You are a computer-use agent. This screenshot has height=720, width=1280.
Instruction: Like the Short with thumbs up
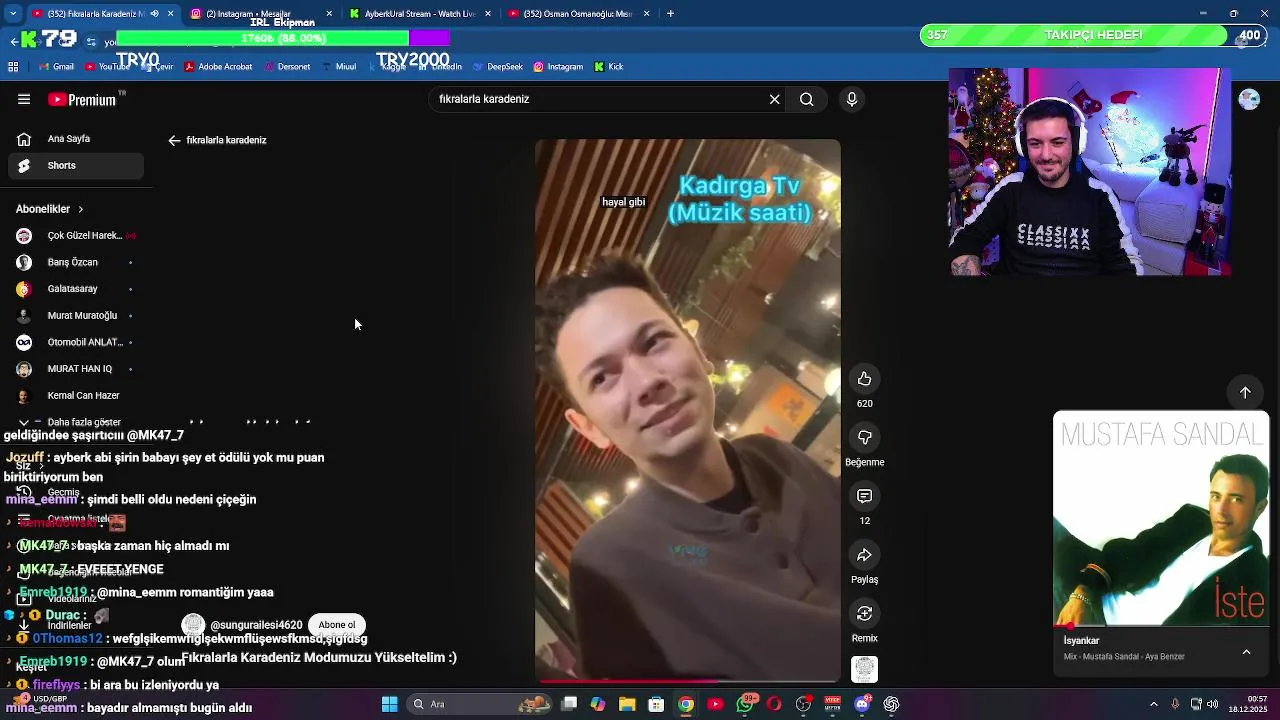[864, 379]
